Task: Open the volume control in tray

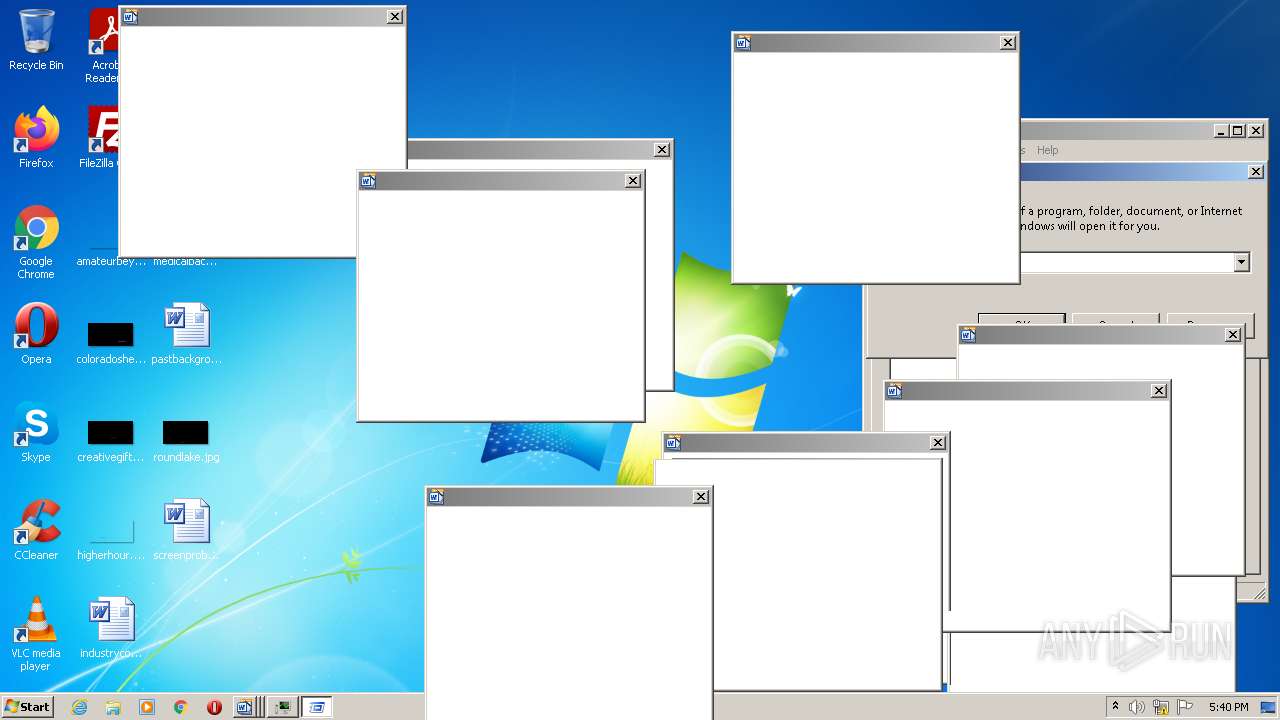Action: (x=1137, y=707)
